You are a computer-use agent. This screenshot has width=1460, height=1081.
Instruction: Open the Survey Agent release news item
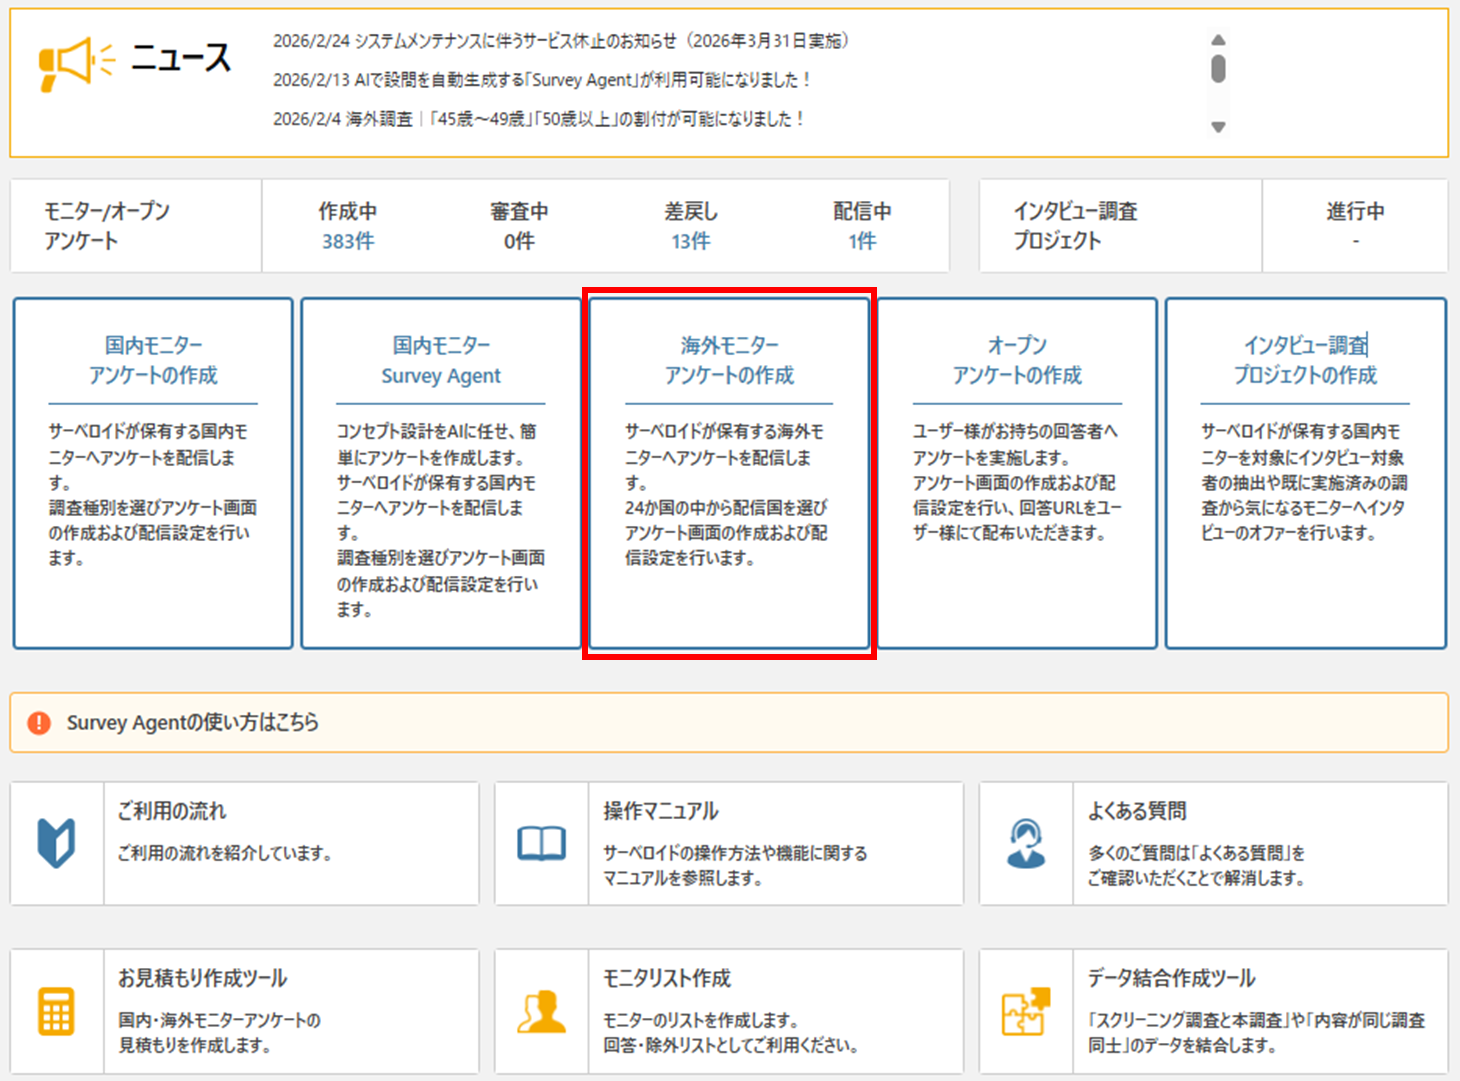coord(541,80)
